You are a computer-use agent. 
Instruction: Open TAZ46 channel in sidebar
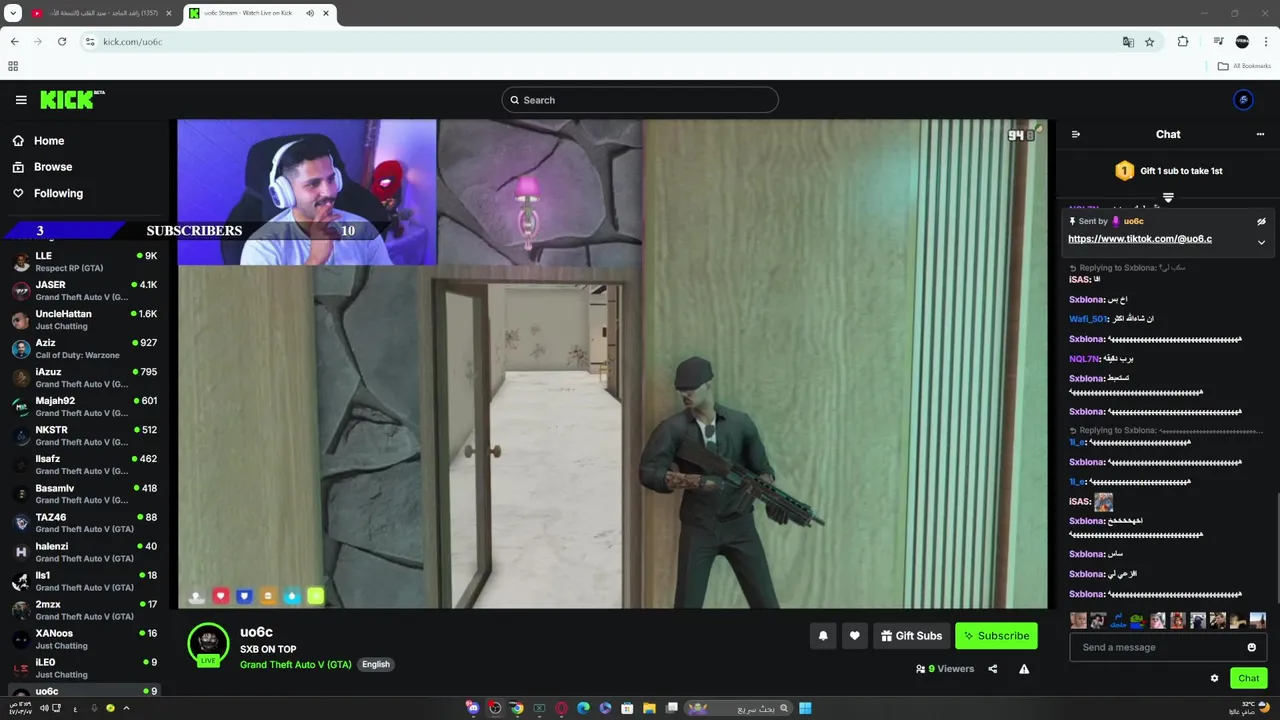coord(85,523)
